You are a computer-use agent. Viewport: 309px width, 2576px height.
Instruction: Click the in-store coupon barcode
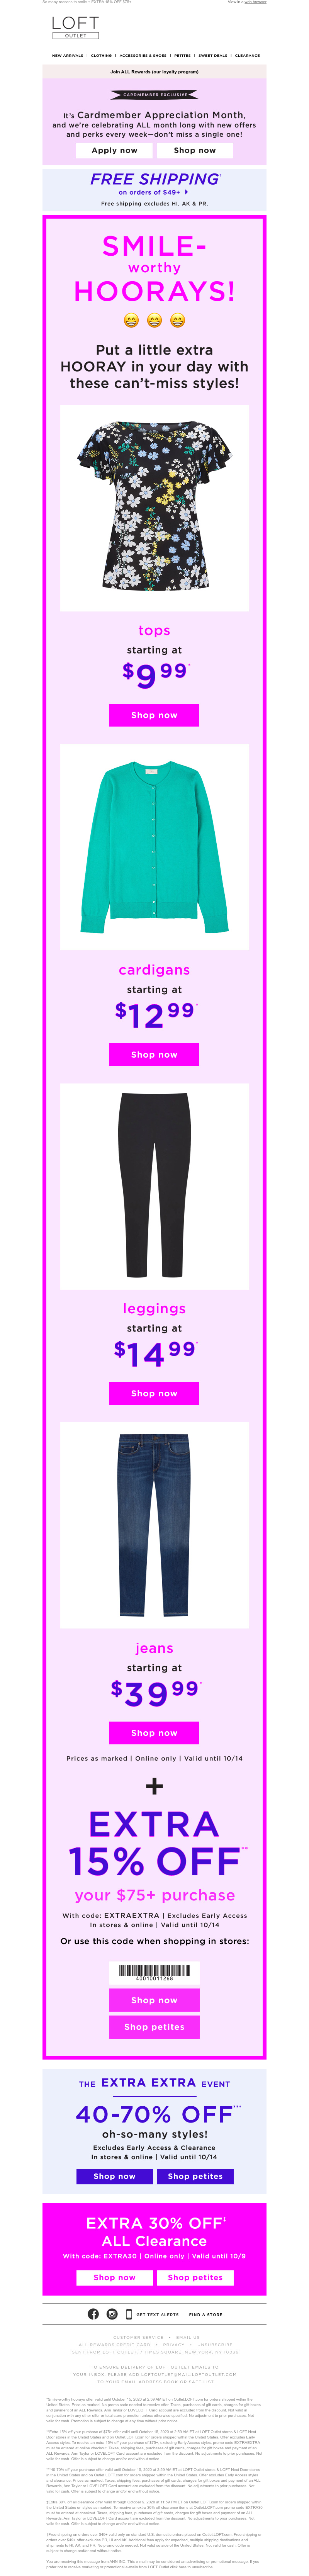point(154,1971)
